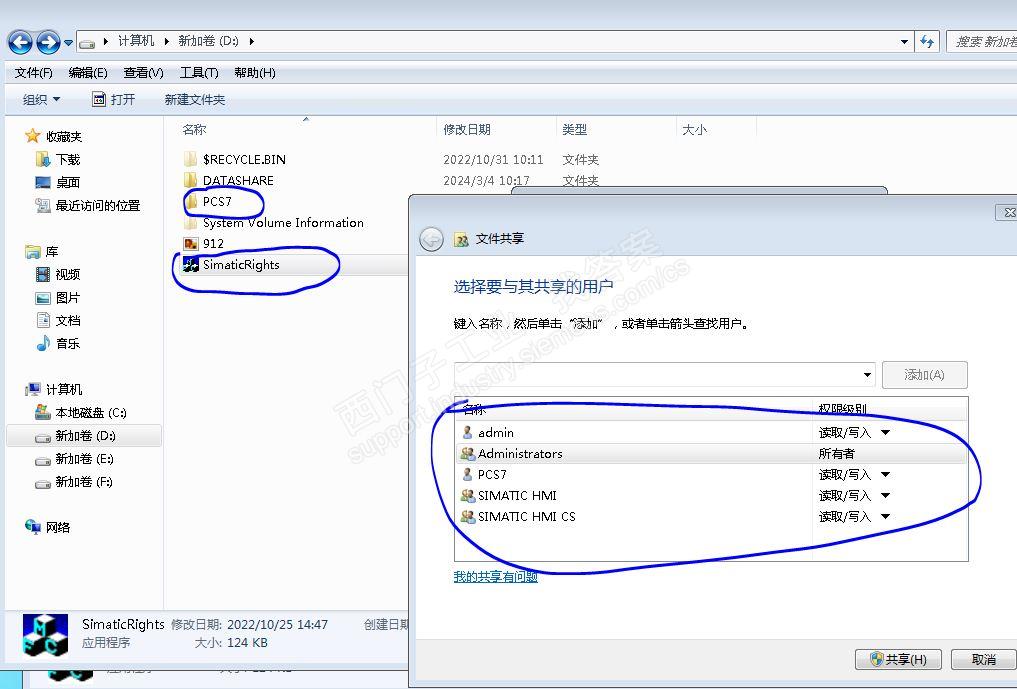
Task: Click 计算机 in the address breadcrumb
Action: tap(136, 41)
